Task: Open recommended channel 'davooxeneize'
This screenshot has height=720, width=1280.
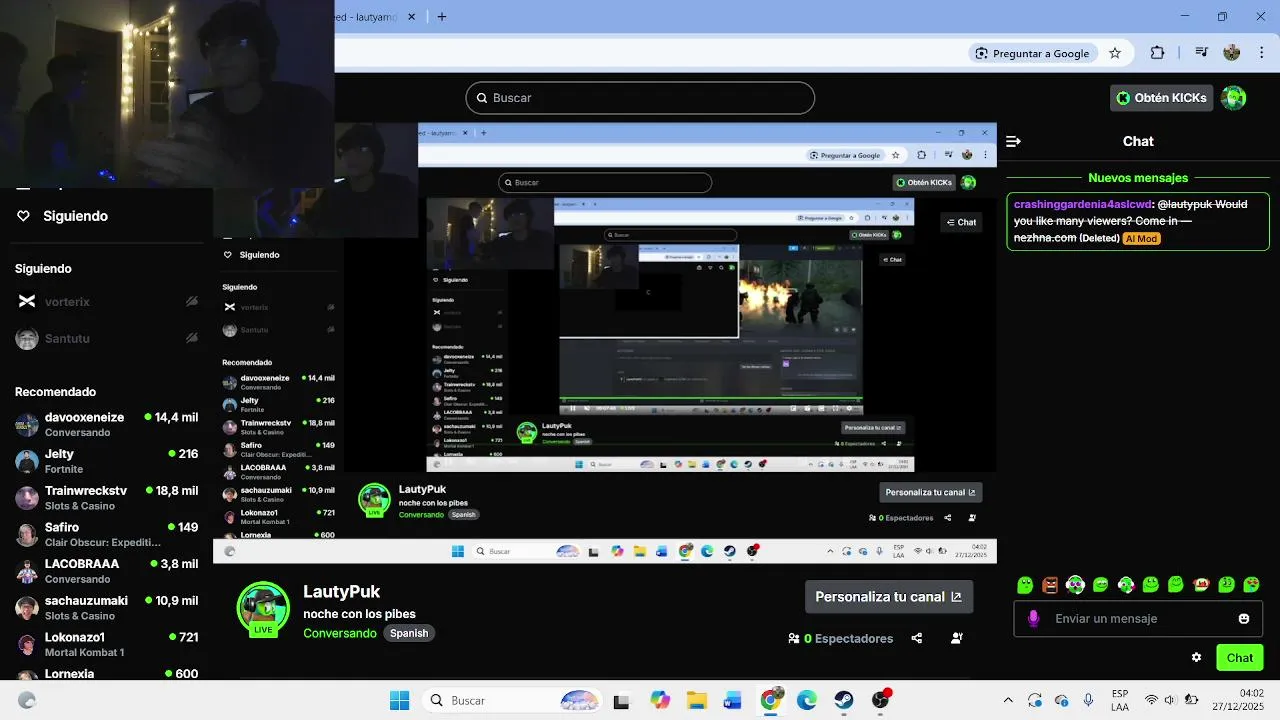Action: (106, 424)
